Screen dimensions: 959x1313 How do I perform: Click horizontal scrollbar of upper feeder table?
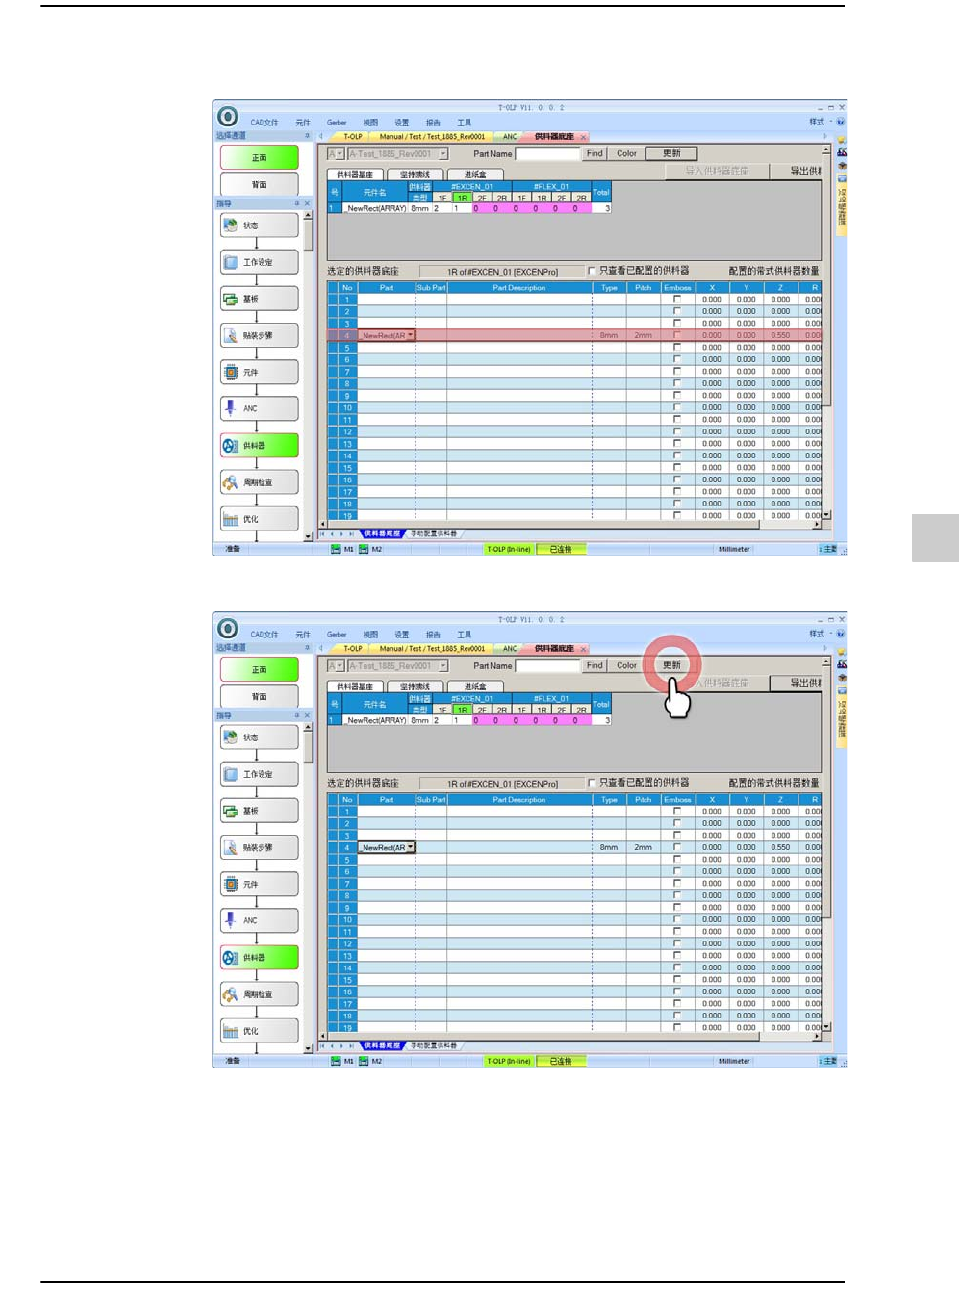570,524
